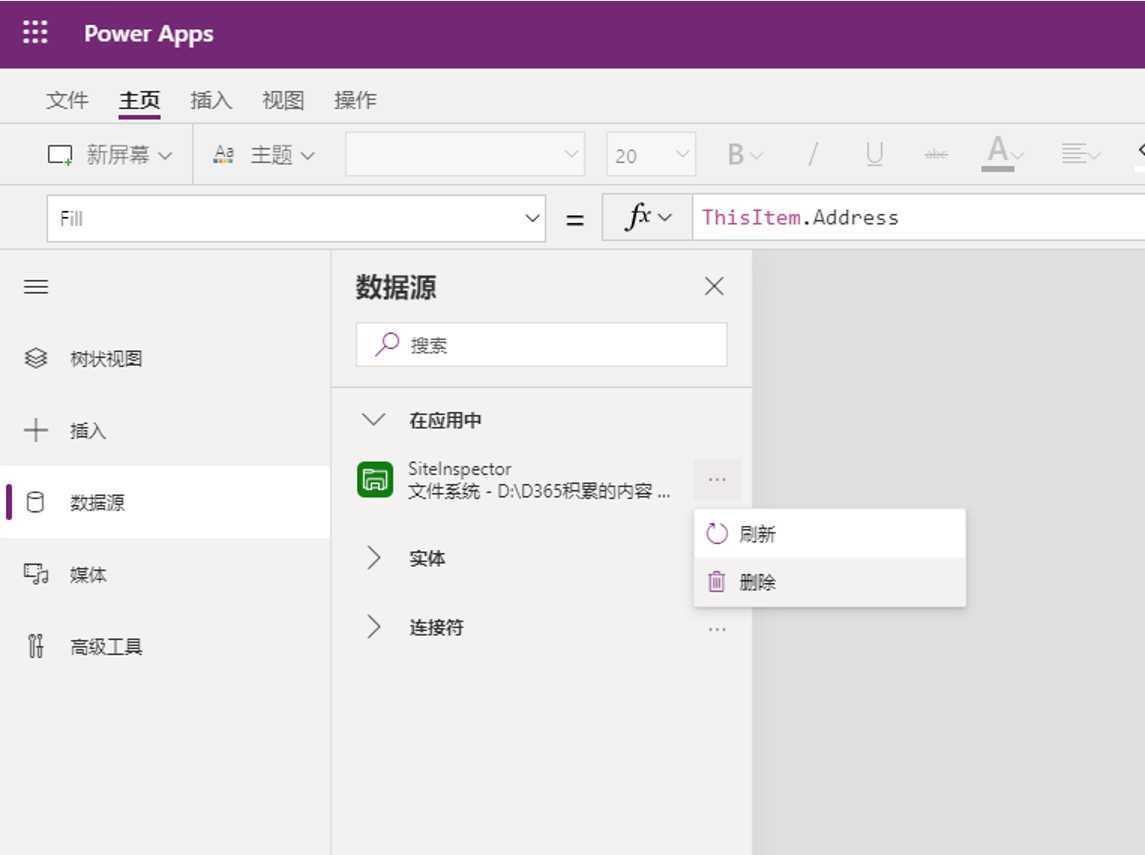Open the 新屏幕 new screen dropdown
The width and height of the screenshot is (1145, 855).
point(110,155)
